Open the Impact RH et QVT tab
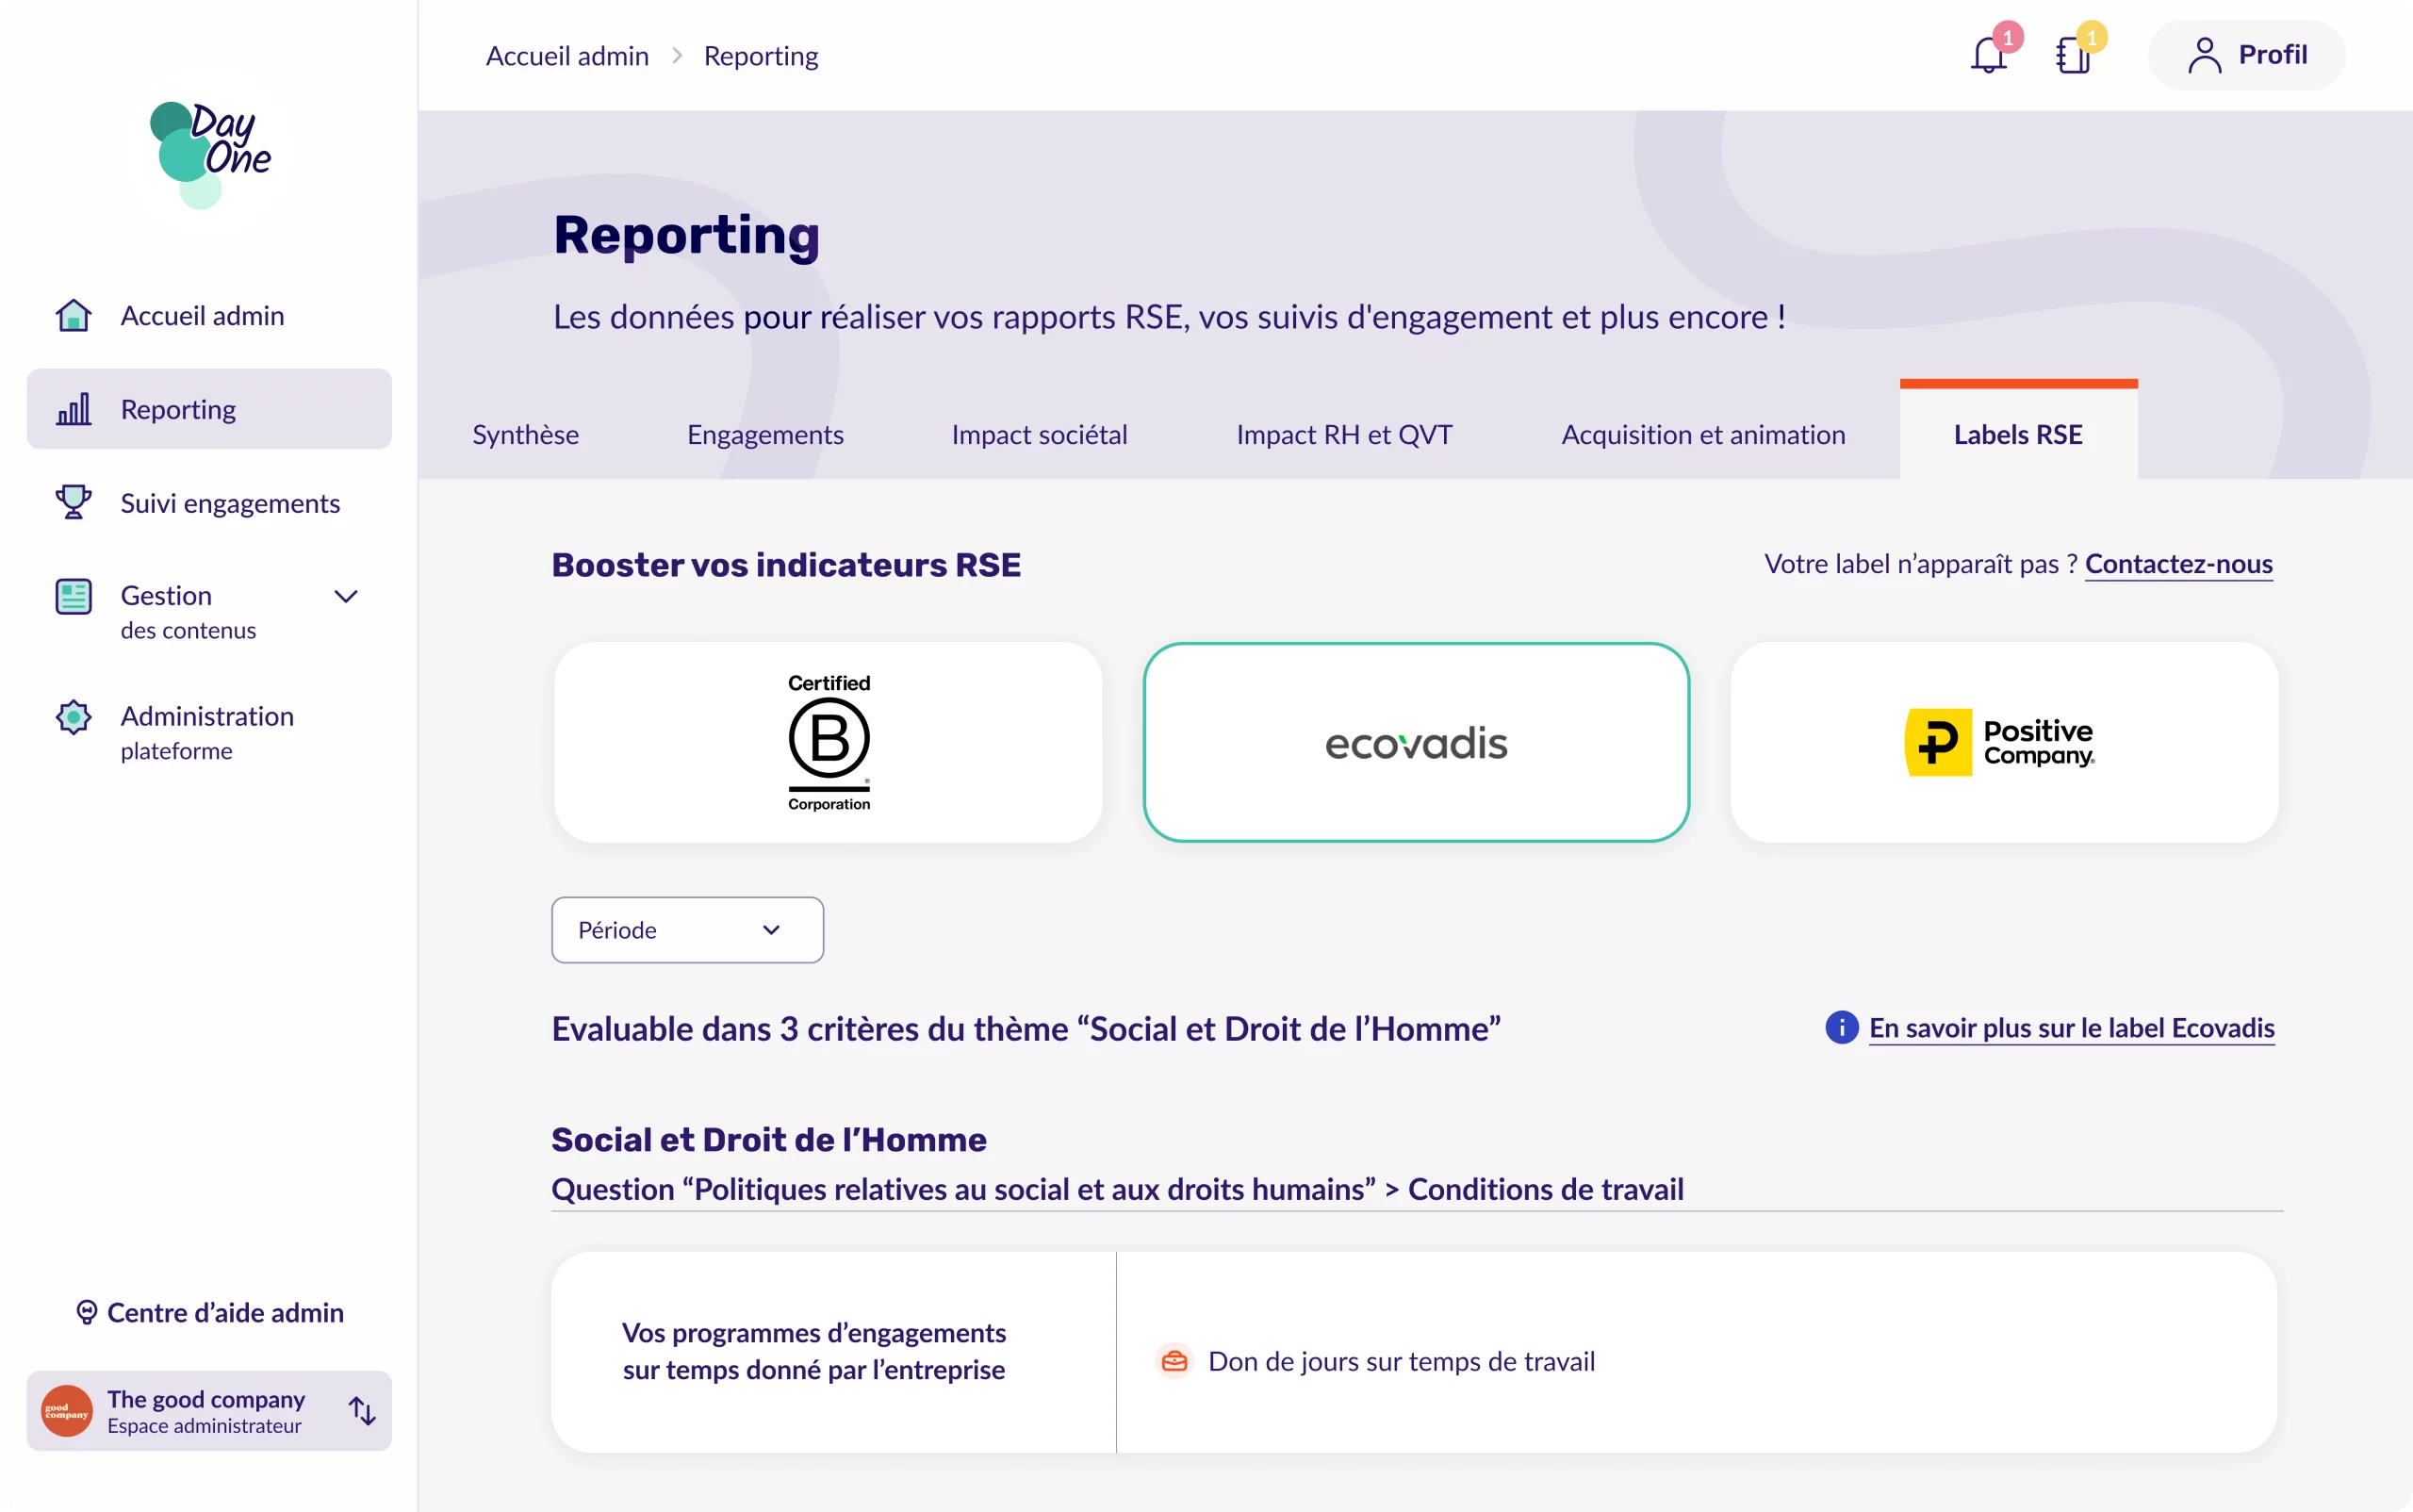 pos(1344,434)
